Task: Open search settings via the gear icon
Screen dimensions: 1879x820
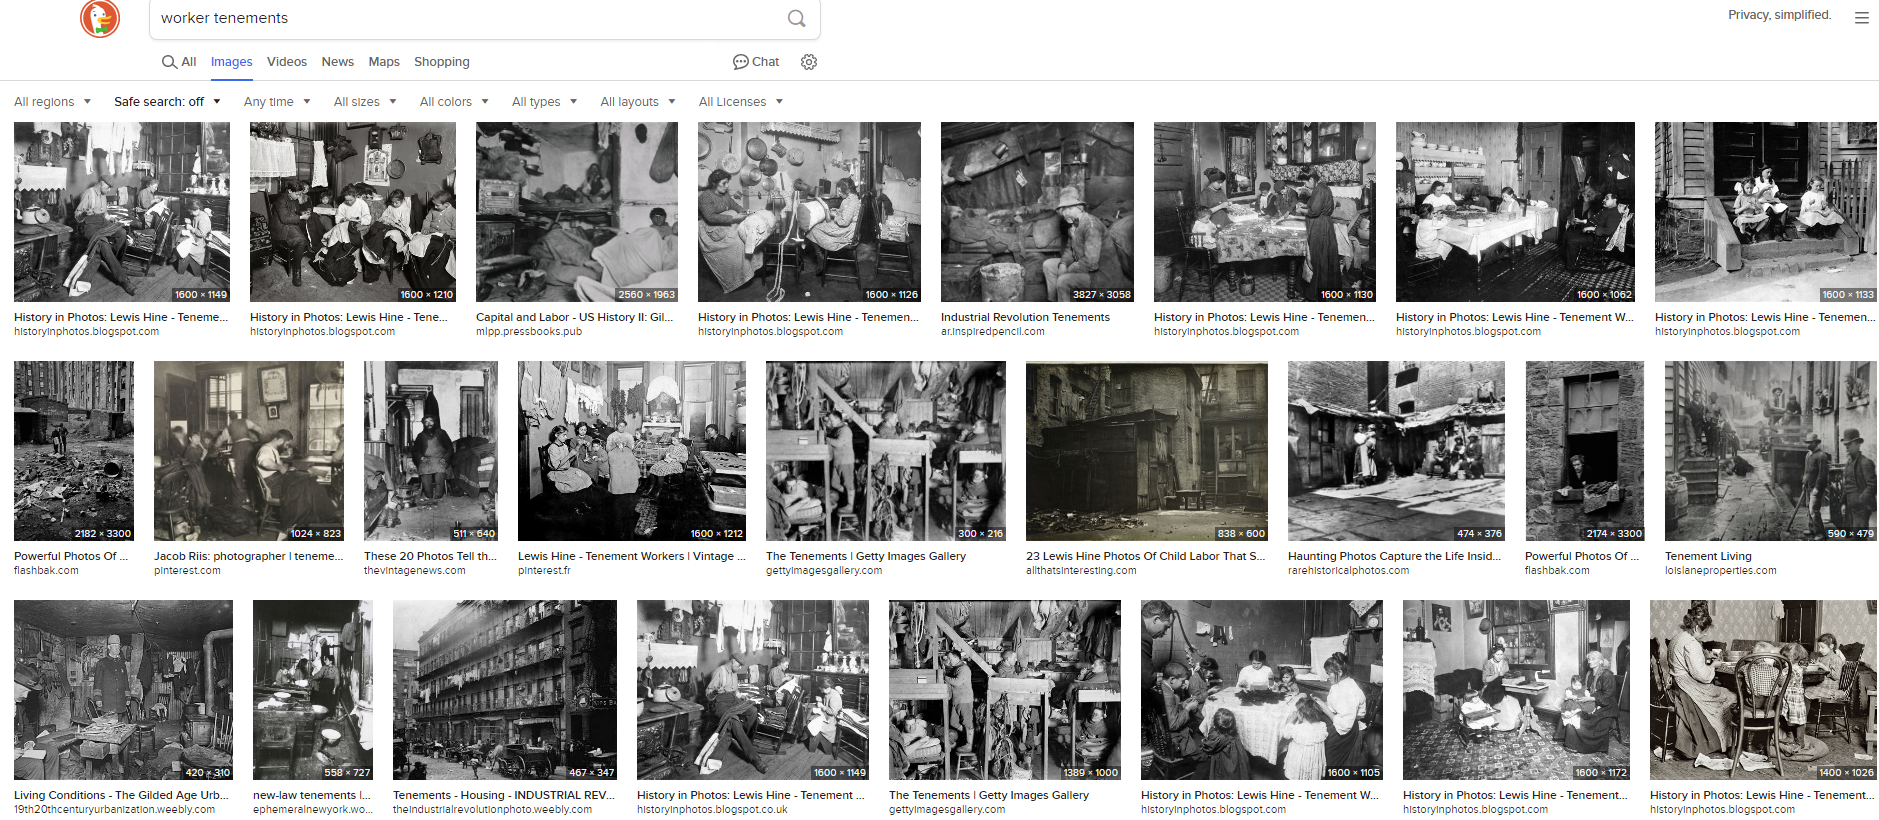Action: point(809,62)
